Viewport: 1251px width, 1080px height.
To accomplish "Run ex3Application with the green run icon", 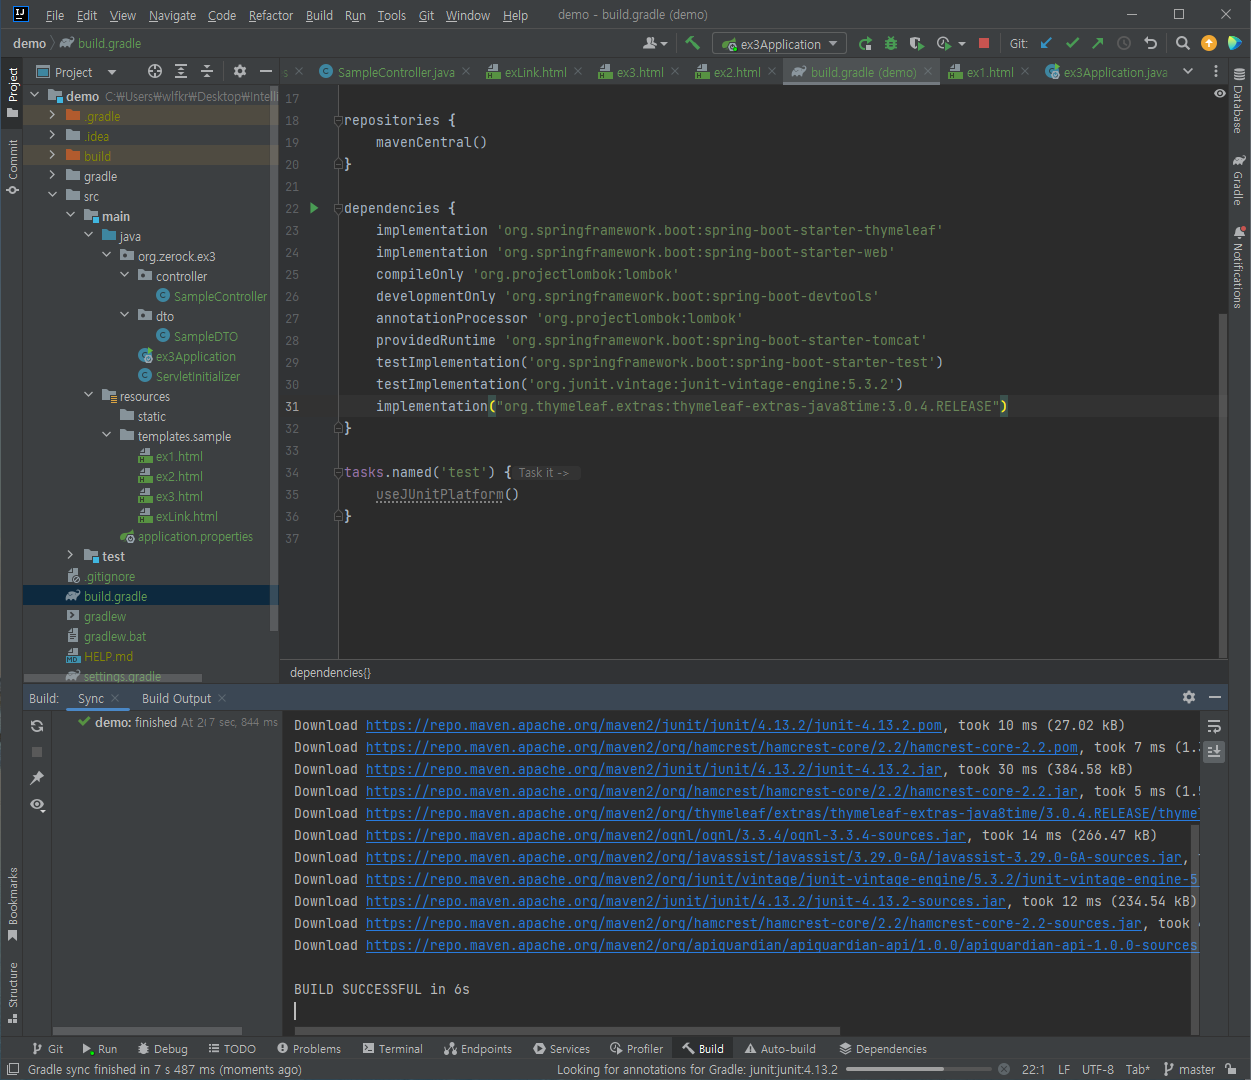I will point(865,43).
